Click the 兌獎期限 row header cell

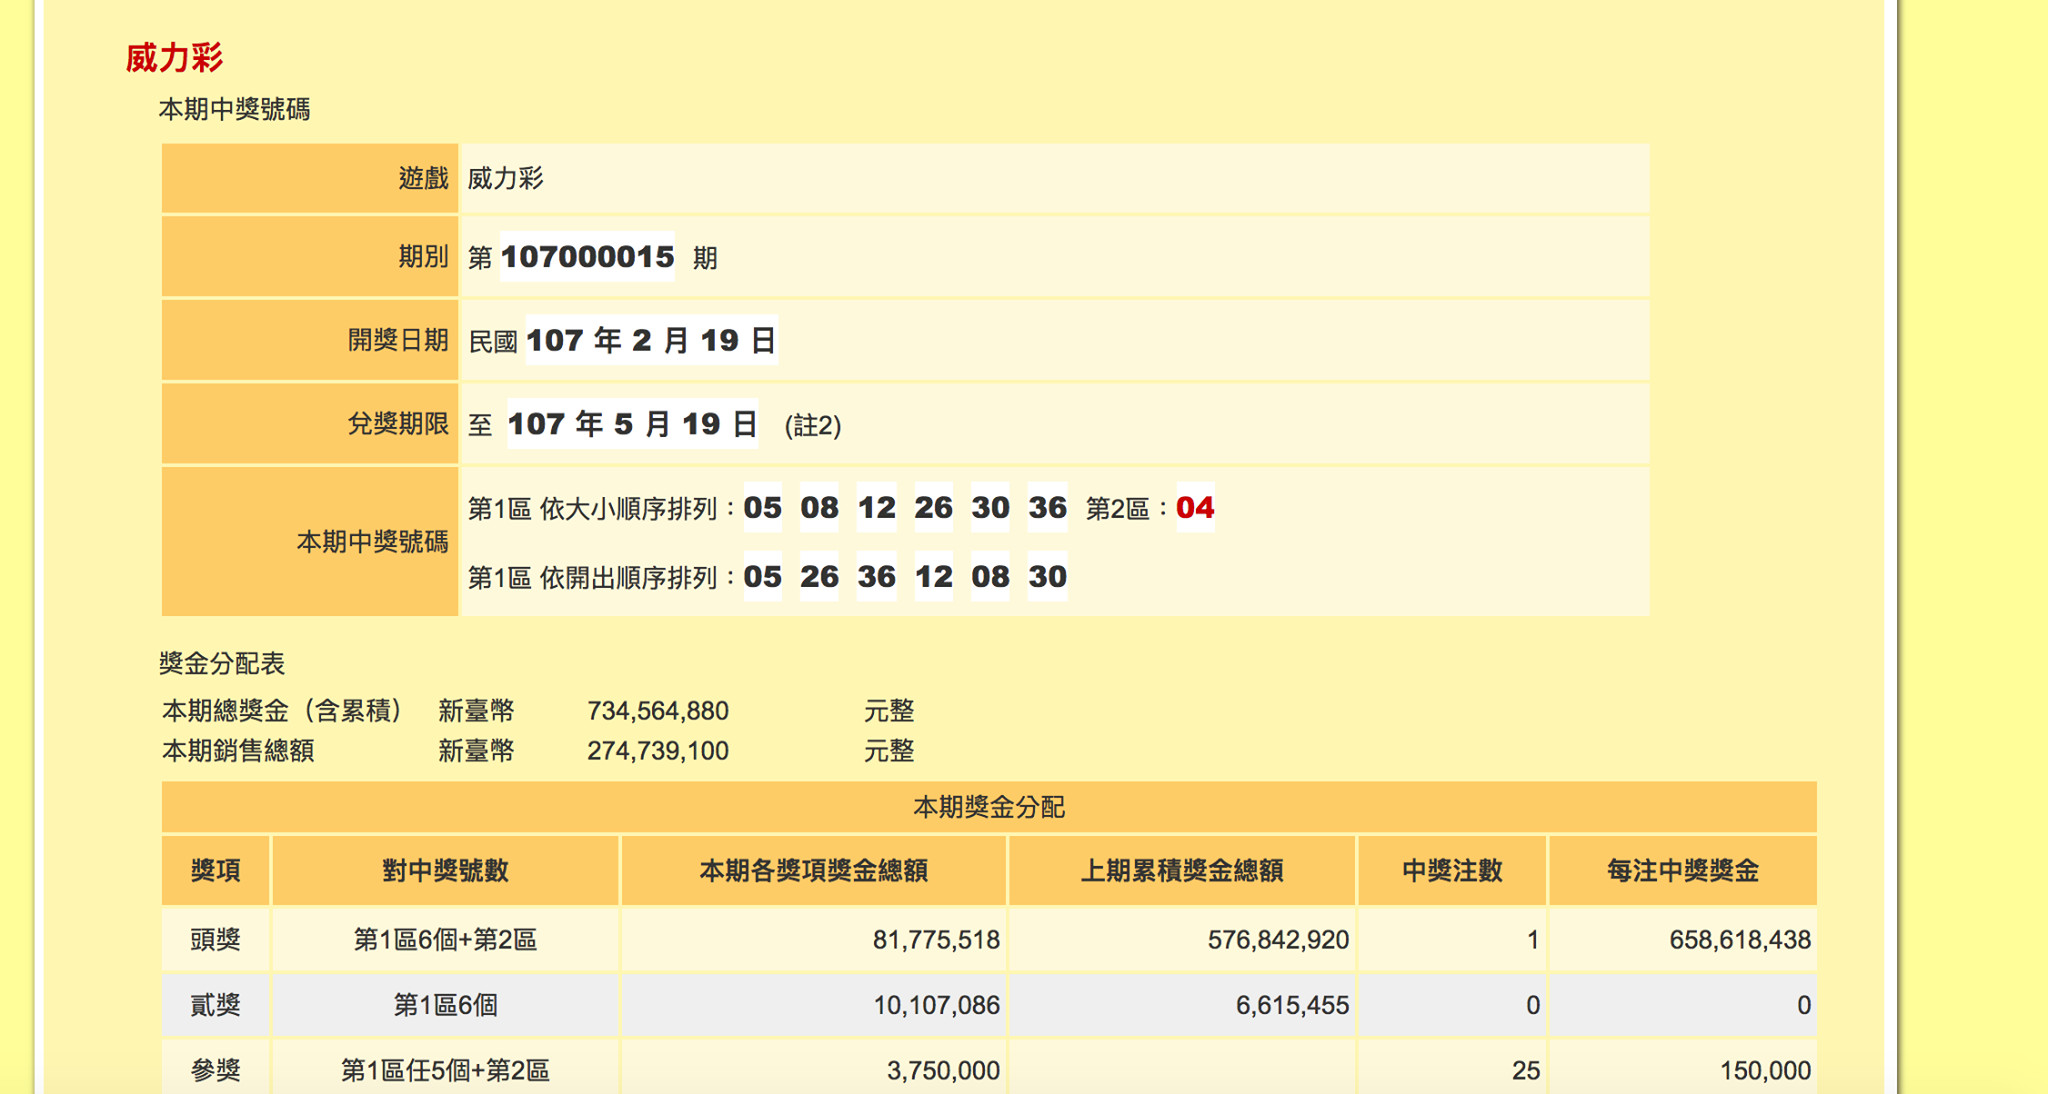310,424
